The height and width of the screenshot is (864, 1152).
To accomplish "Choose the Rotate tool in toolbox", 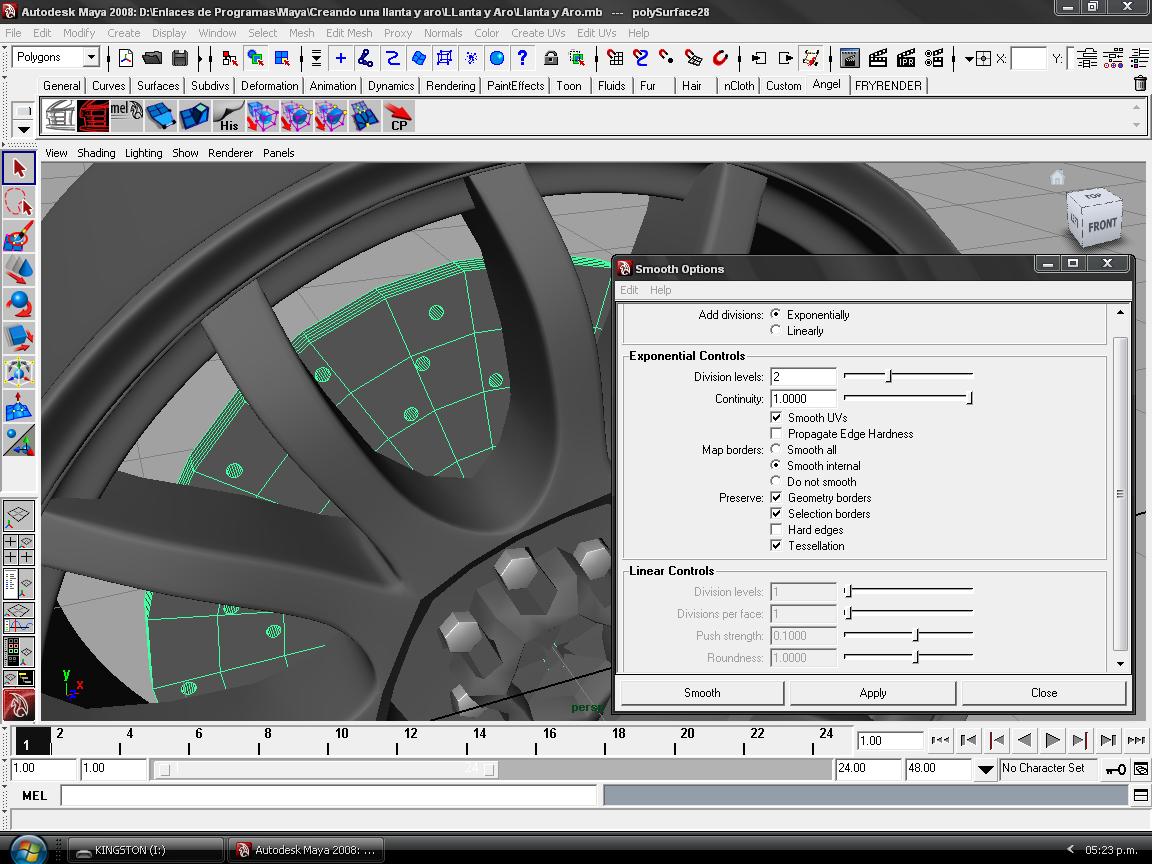I will [x=19, y=303].
